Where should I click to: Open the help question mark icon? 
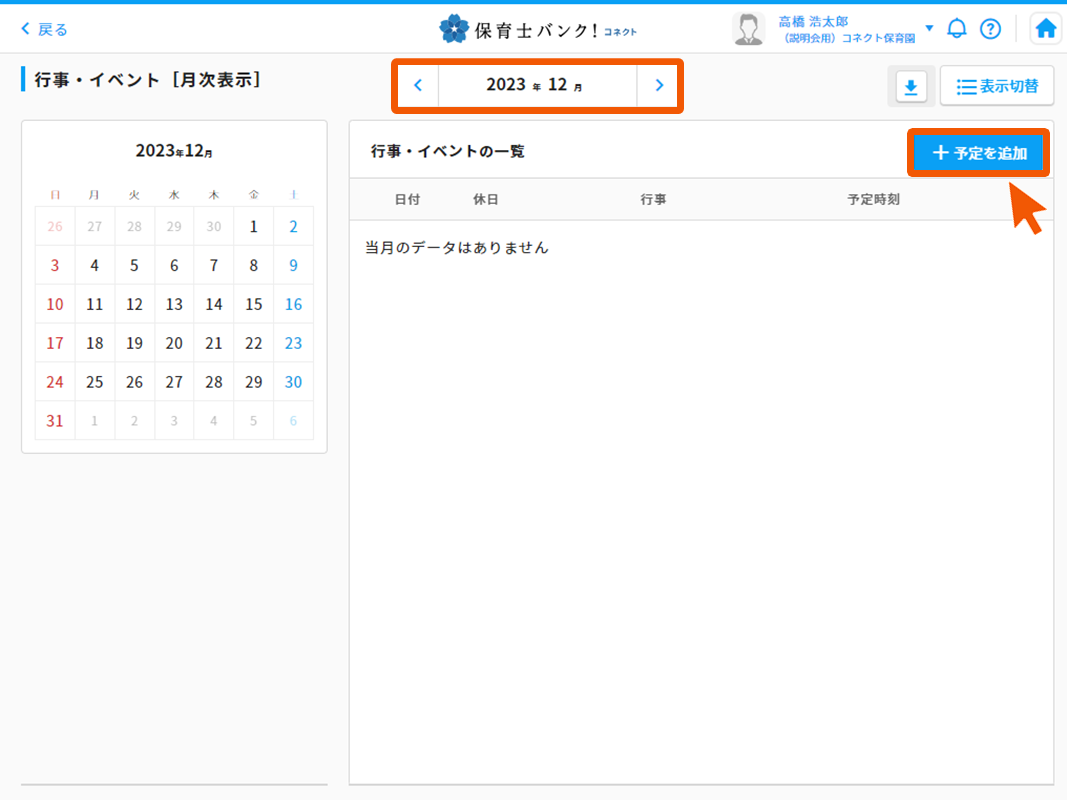990,29
